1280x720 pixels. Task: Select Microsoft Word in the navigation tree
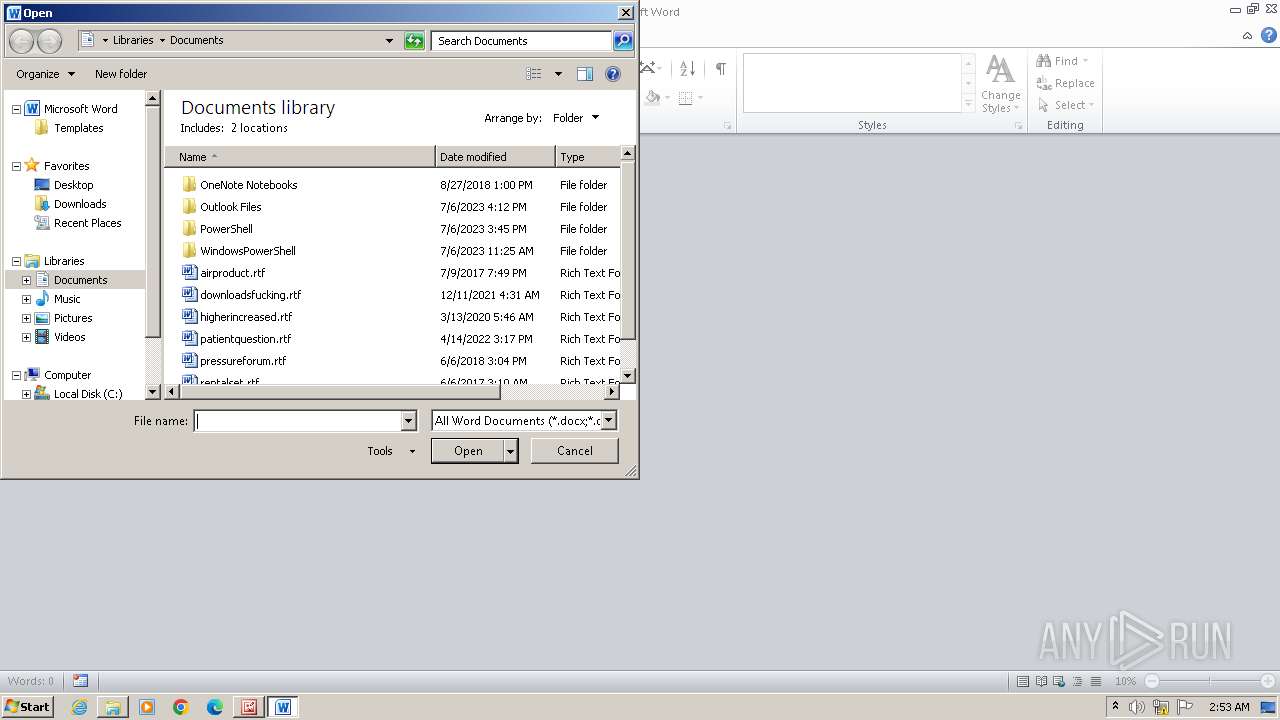80,109
